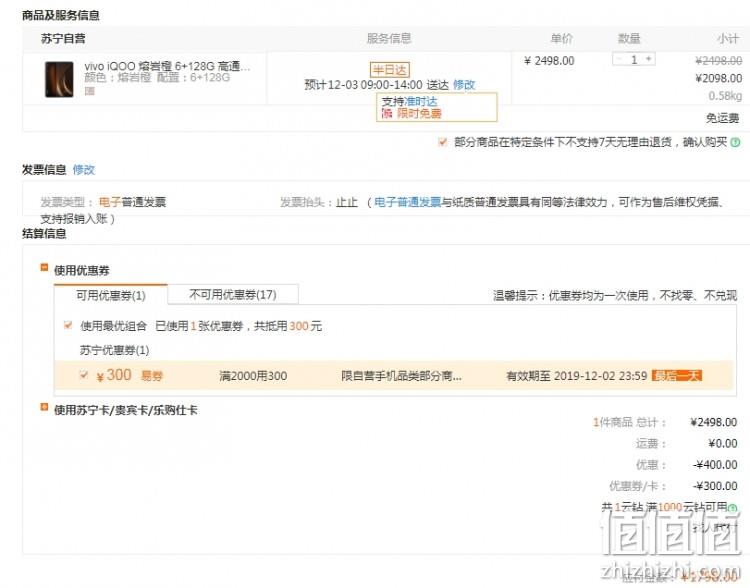750x588 pixels.
Task: Click the 颜色：熔岩橙 配置：6+128G spec text
Action: (x=157, y=78)
